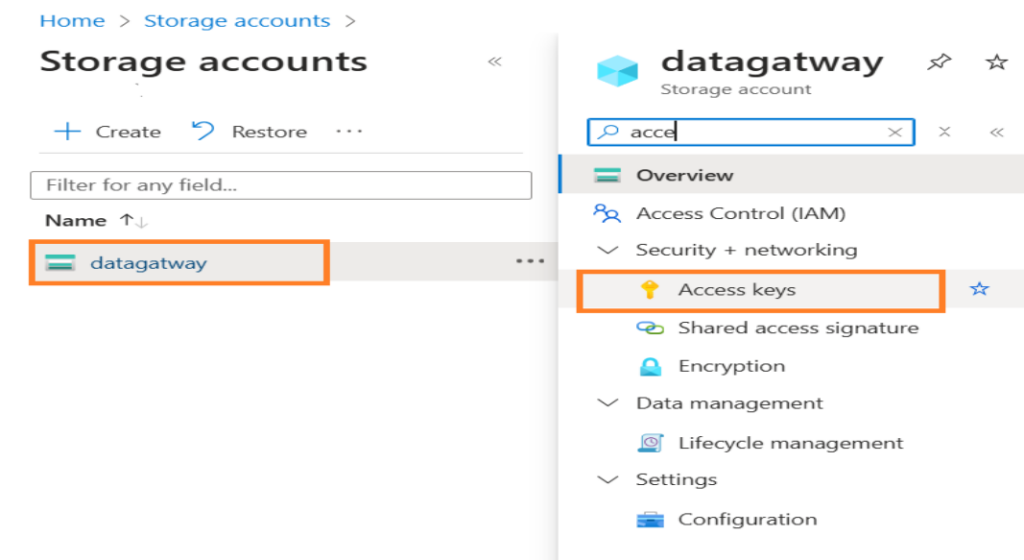The height and width of the screenshot is (560, 1024).
Task: Favorite Access keys with the blue star
Action: click(979, 288)
